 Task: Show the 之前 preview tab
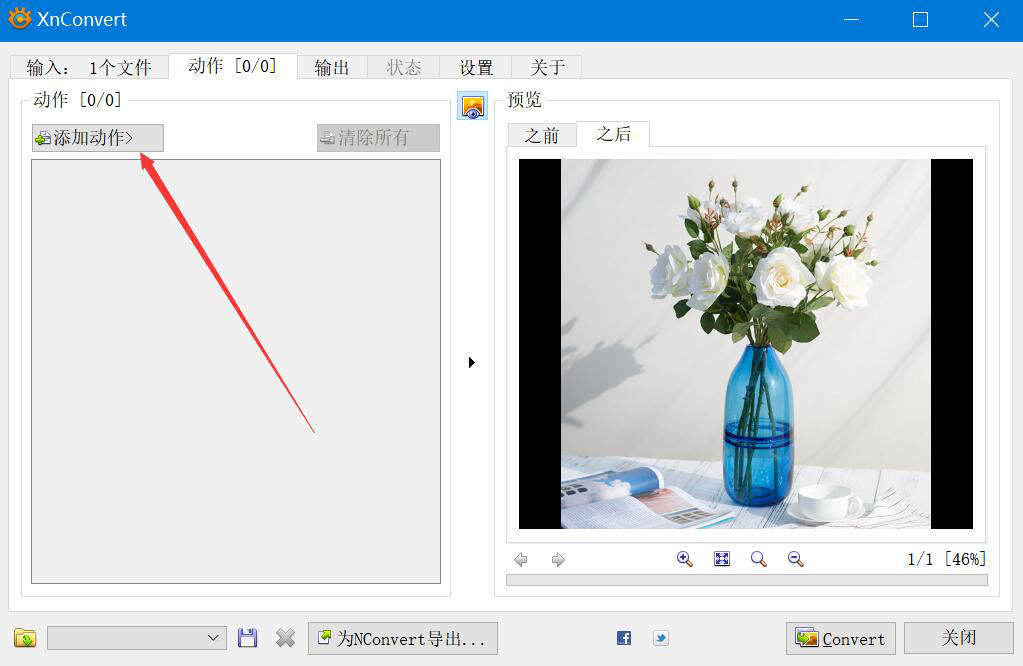(x=542, y=136)
